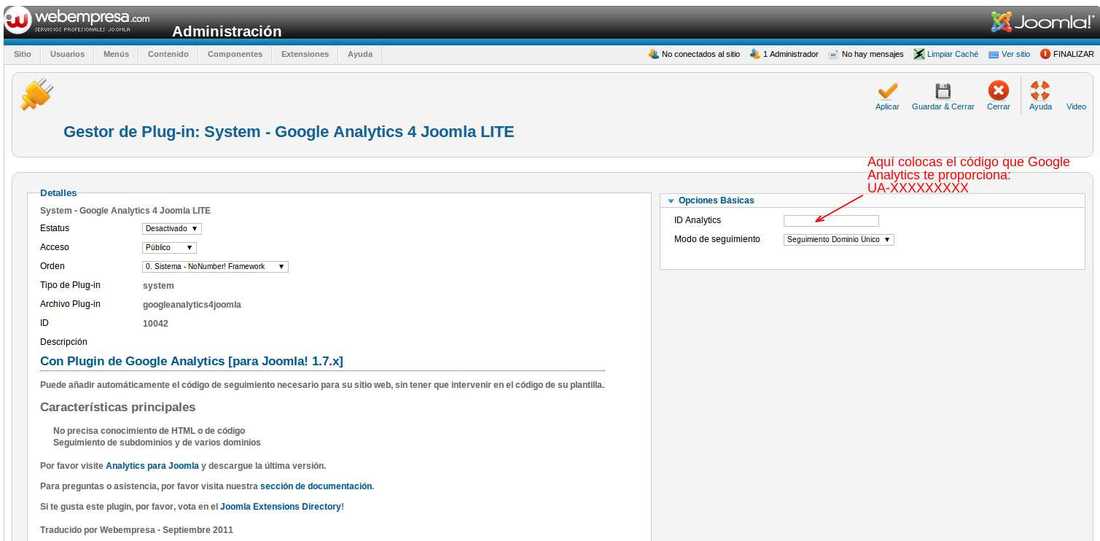Open the Estatus dropdown set to Desactivado
This screenshot has height=541, width=1100.
[172, 229]
